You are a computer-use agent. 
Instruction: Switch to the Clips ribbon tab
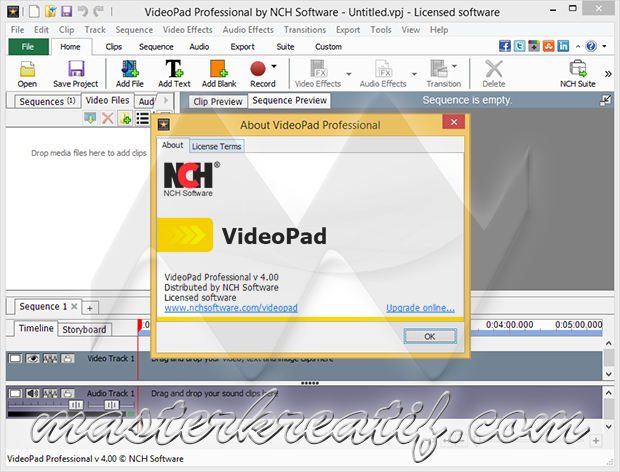[113, 47]
